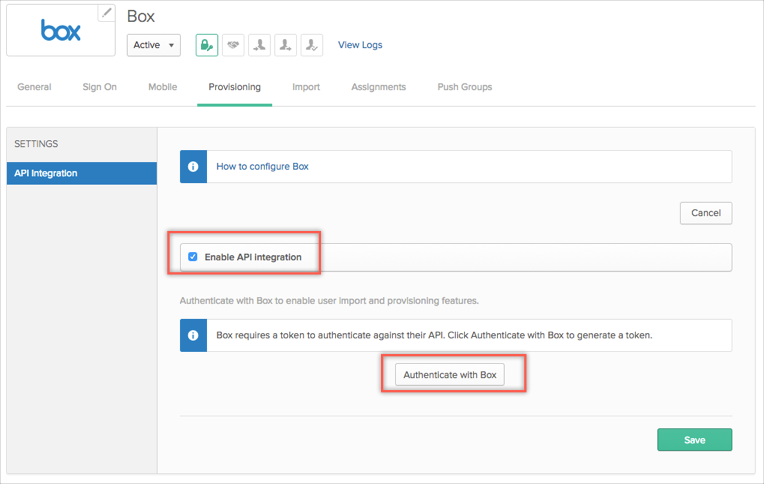
Task: Open the Active status dropdown
Action: tap(153, 45)
